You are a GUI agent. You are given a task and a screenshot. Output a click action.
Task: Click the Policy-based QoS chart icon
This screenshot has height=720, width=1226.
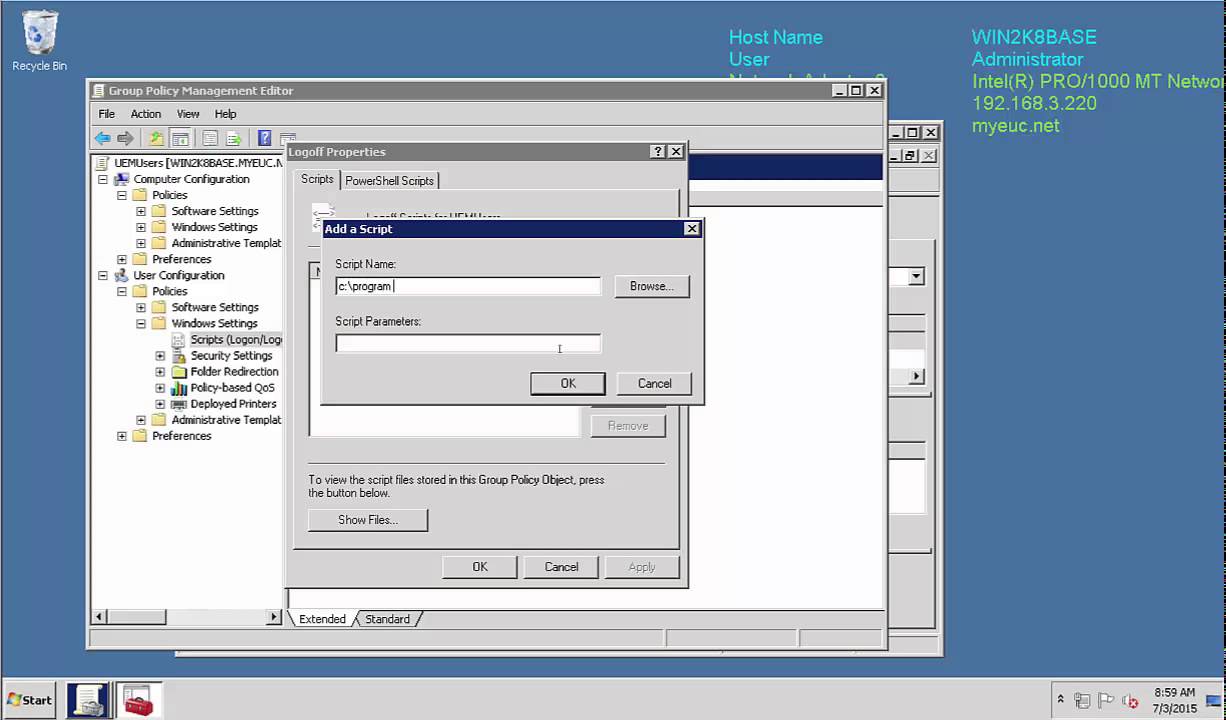(x=179, y=388)
